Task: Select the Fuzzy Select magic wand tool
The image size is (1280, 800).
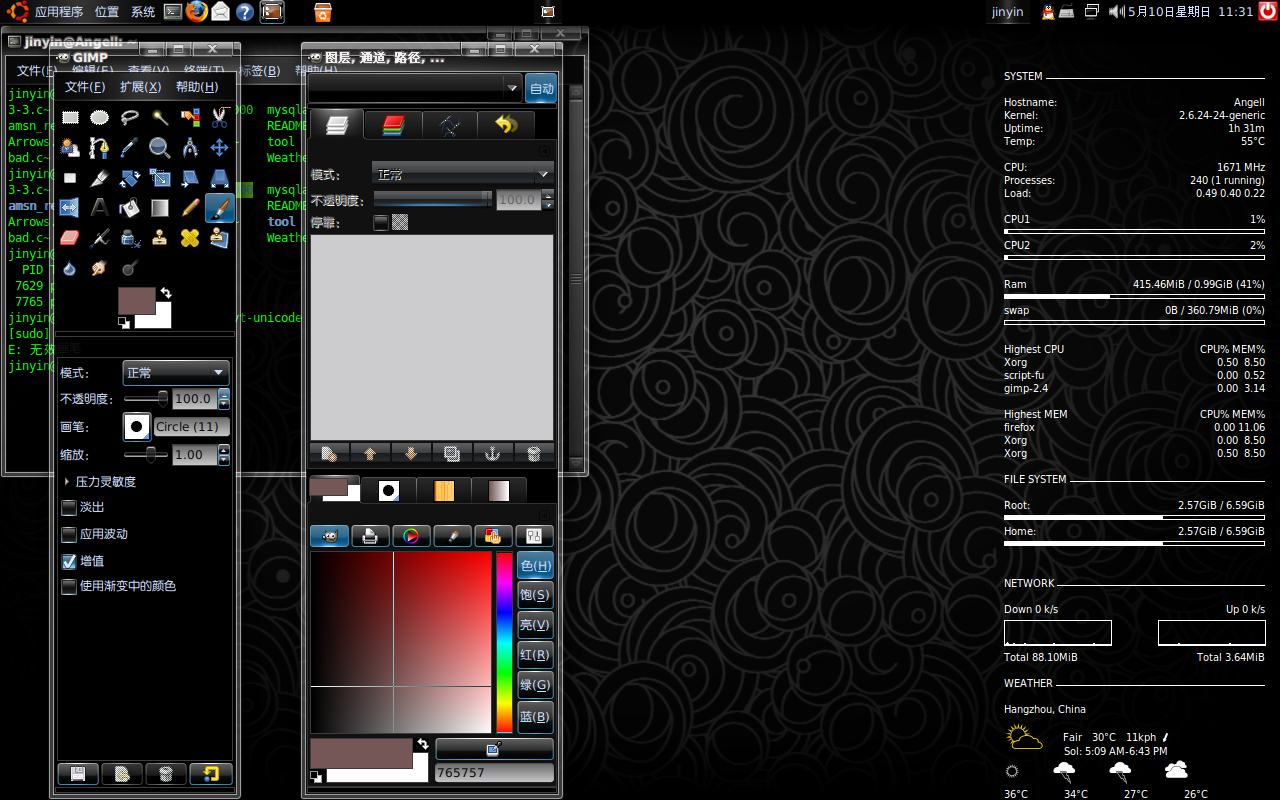Action: tap(160, 117)
